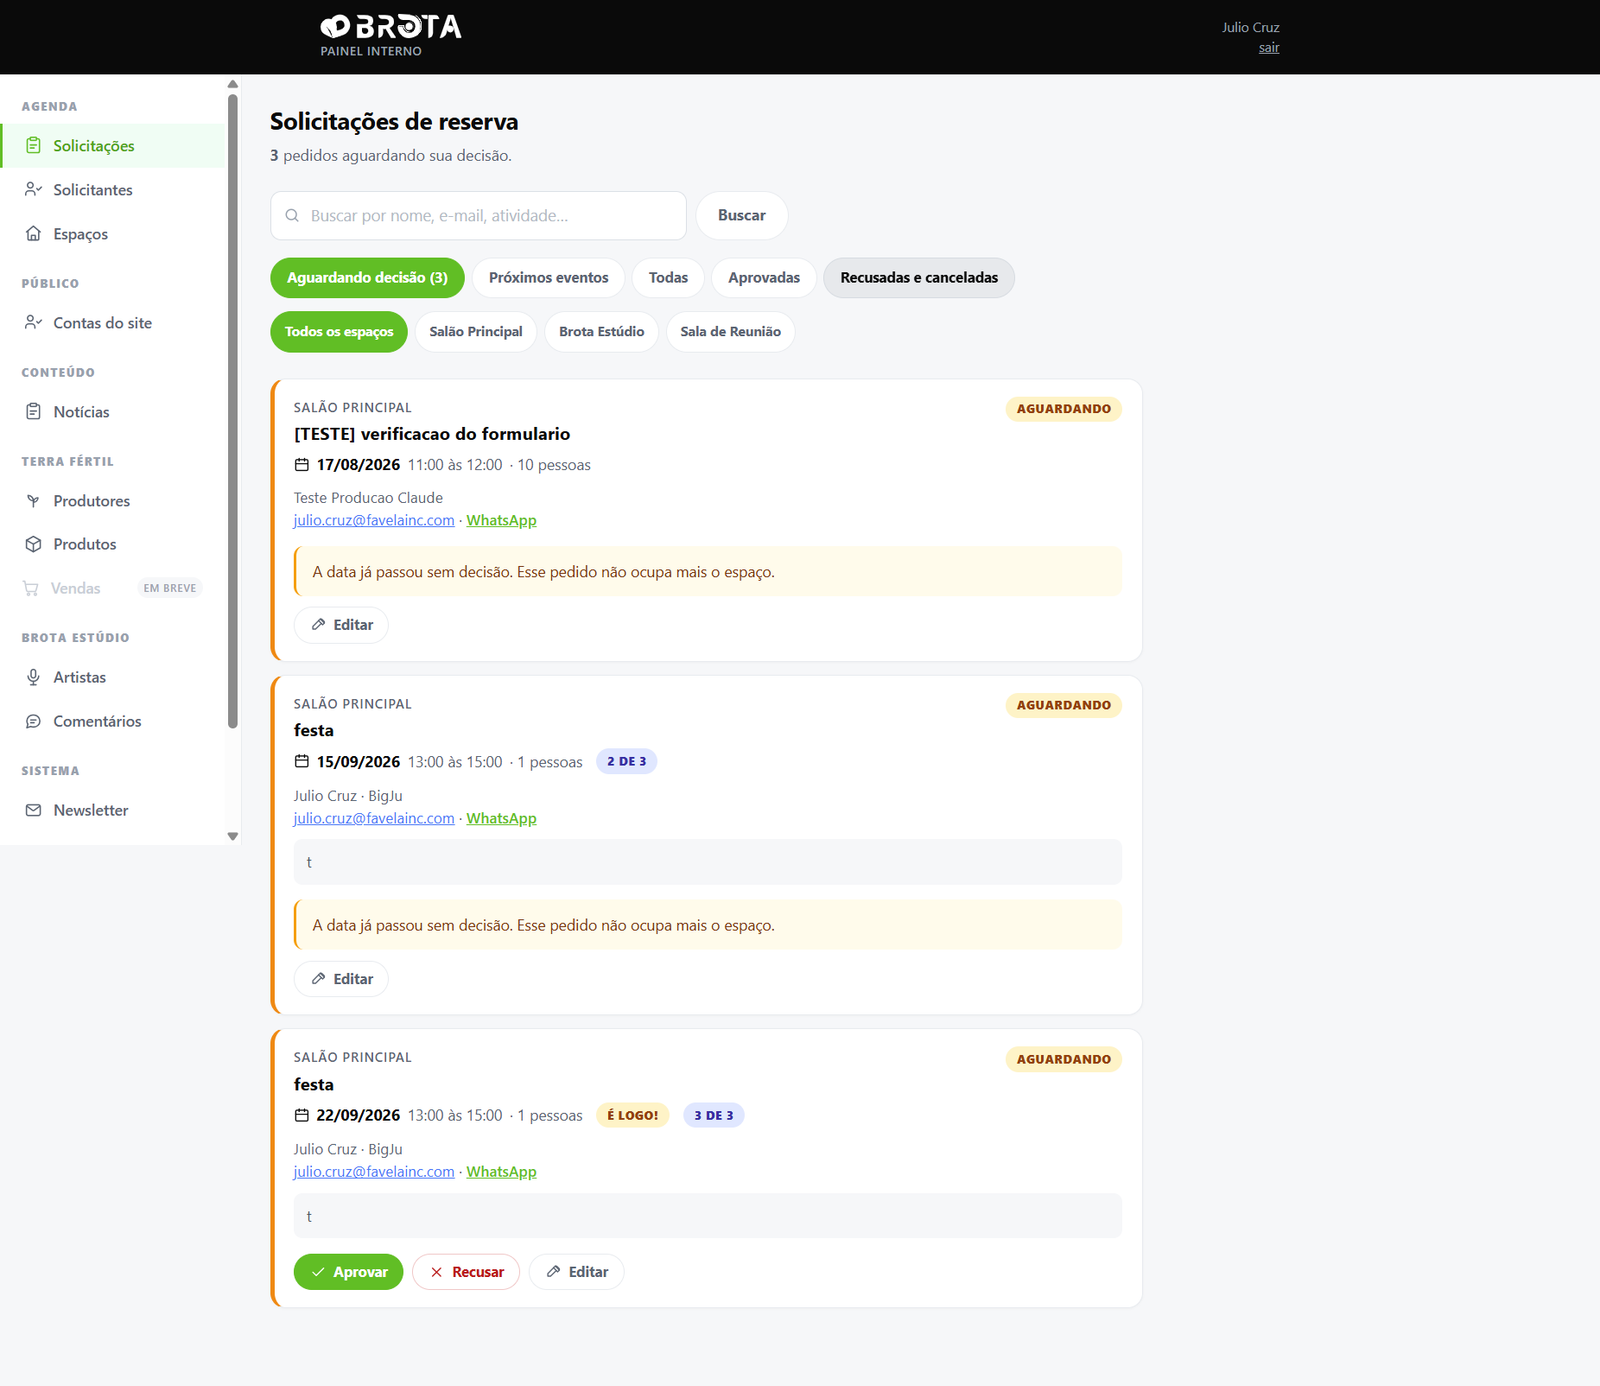
Task: Switch to Próximos eventos filter
Action: click(x=548, y=278)
